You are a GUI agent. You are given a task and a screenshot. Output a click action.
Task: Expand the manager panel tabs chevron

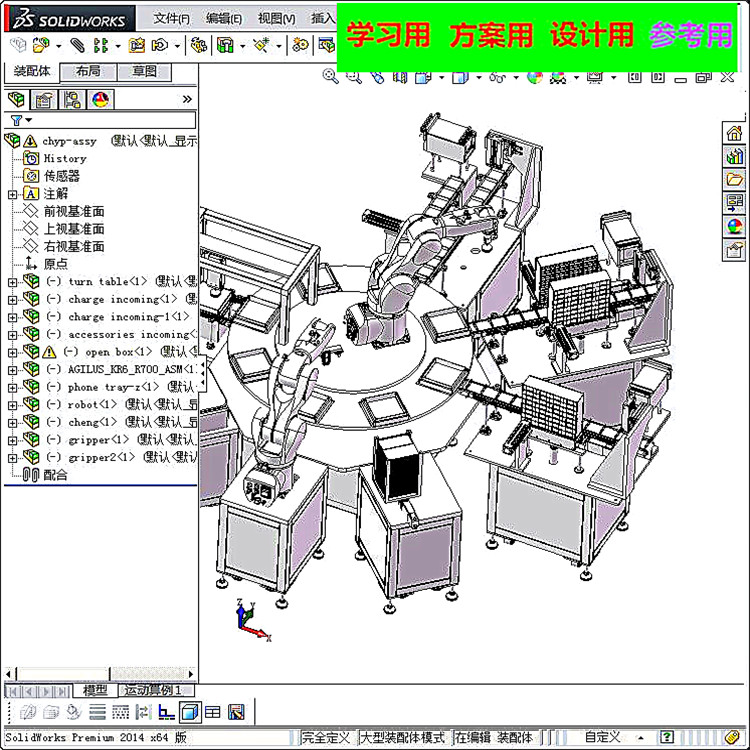(x=187, y=99)
